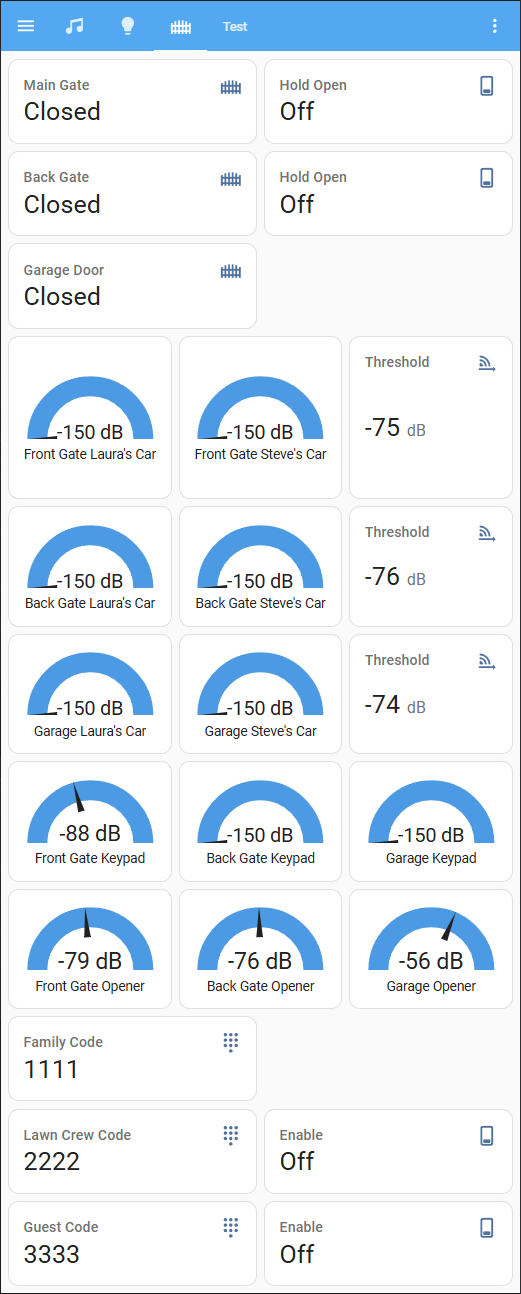521x1294 pixels.
Task: Open the three-dot overflow menu
Action: pyautogui.click(x=494, y=26)
